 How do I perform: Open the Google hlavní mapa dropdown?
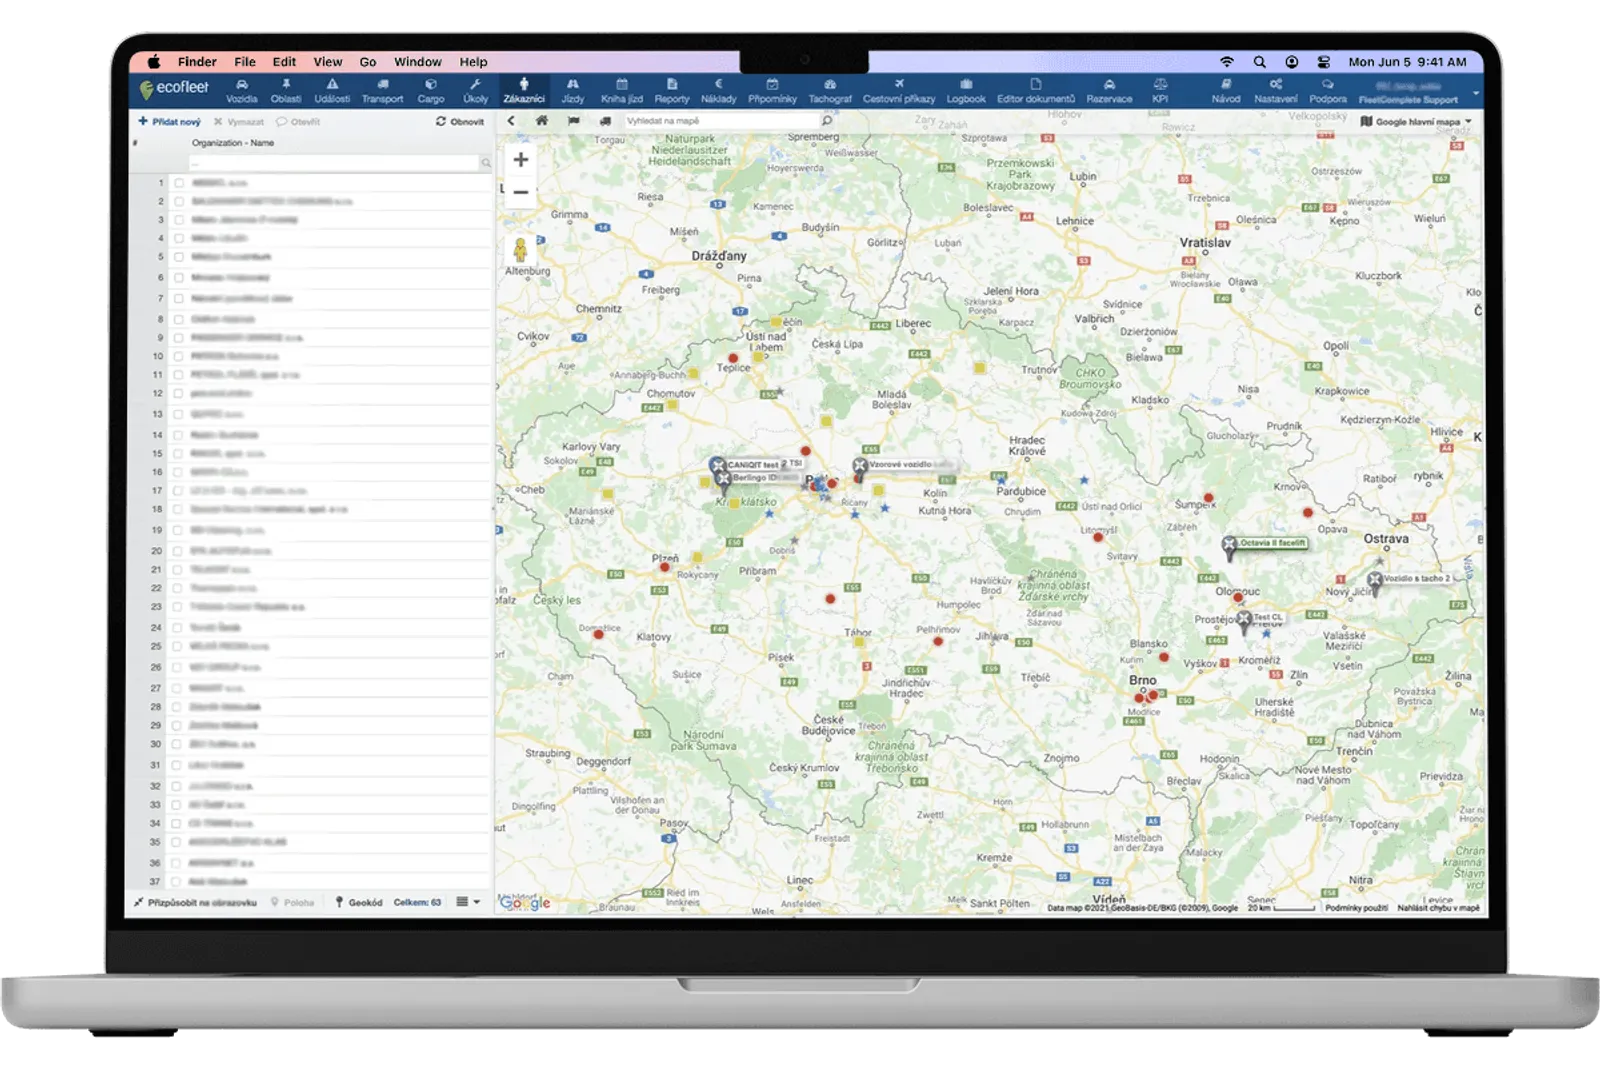pyautogui.click(x=1416, y=122)
